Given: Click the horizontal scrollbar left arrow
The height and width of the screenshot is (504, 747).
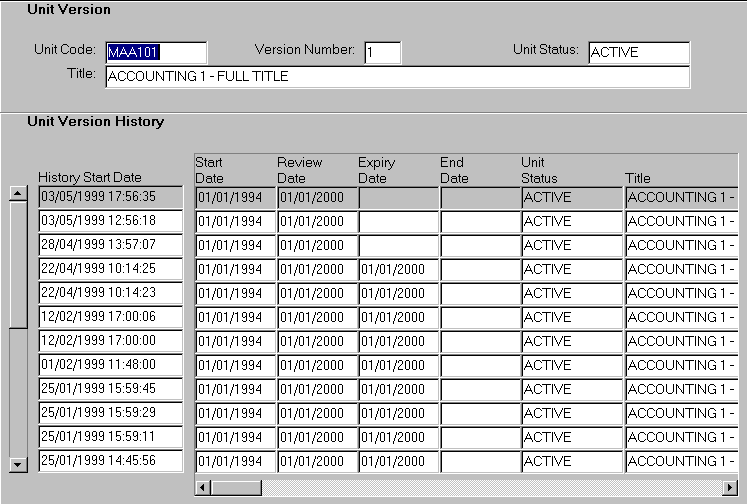Looking at the screenshot, I should pos(203,487).
